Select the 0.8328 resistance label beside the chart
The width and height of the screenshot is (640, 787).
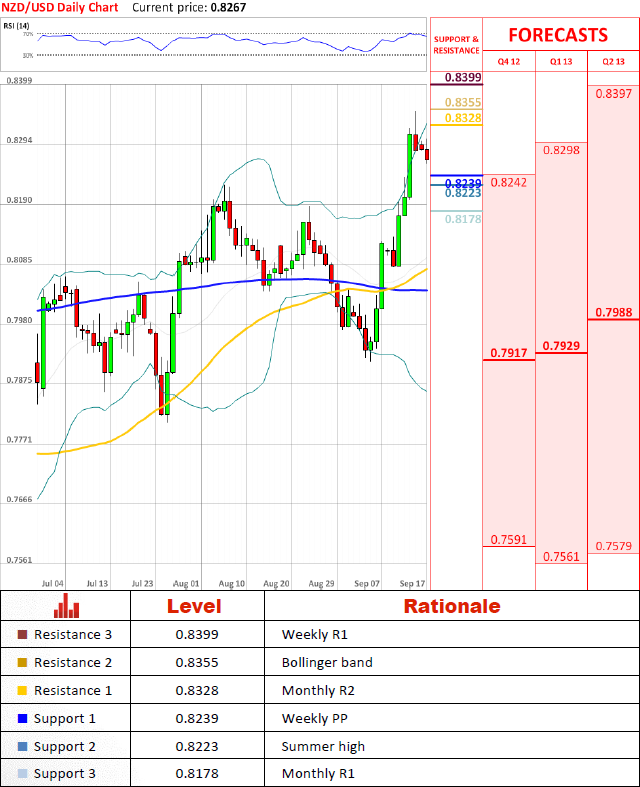[x=463, y=118]
